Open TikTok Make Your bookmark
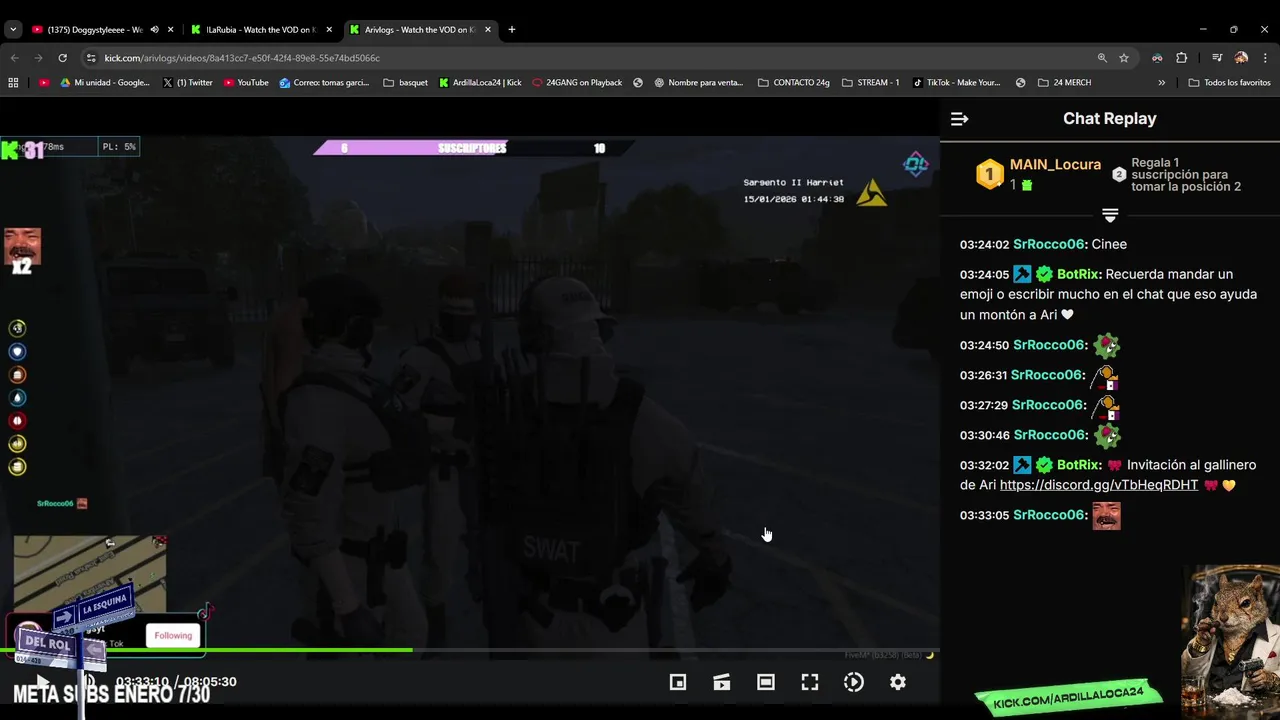1280x720 pixels. point(956,83)
